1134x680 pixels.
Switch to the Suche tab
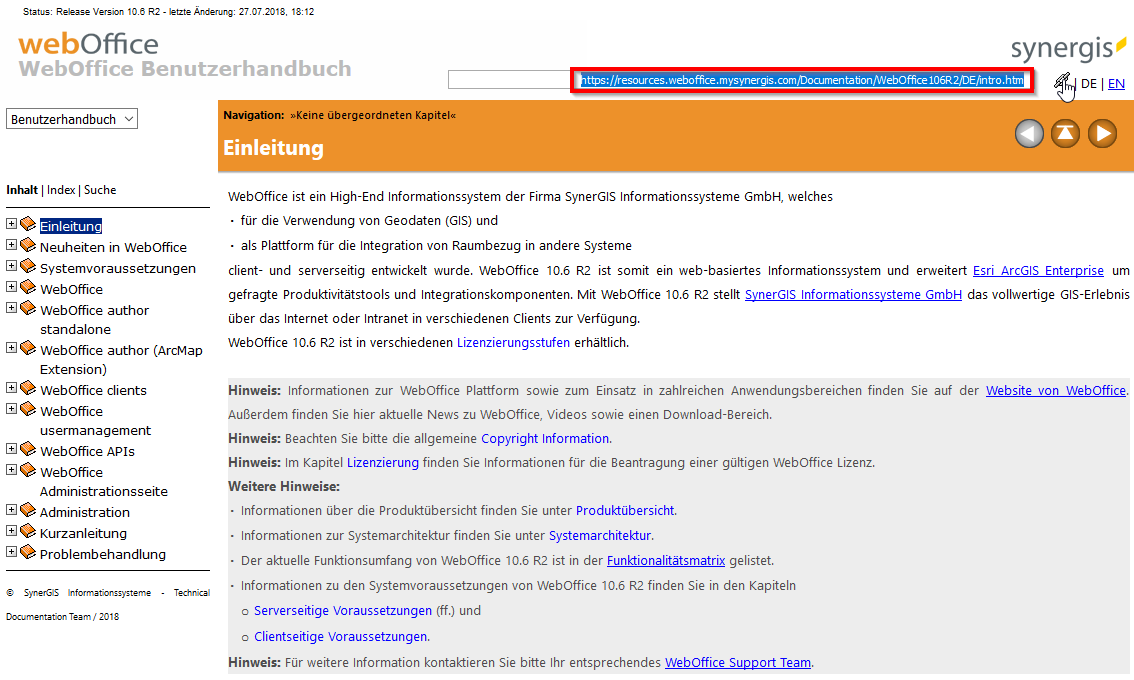pos(100,190)
